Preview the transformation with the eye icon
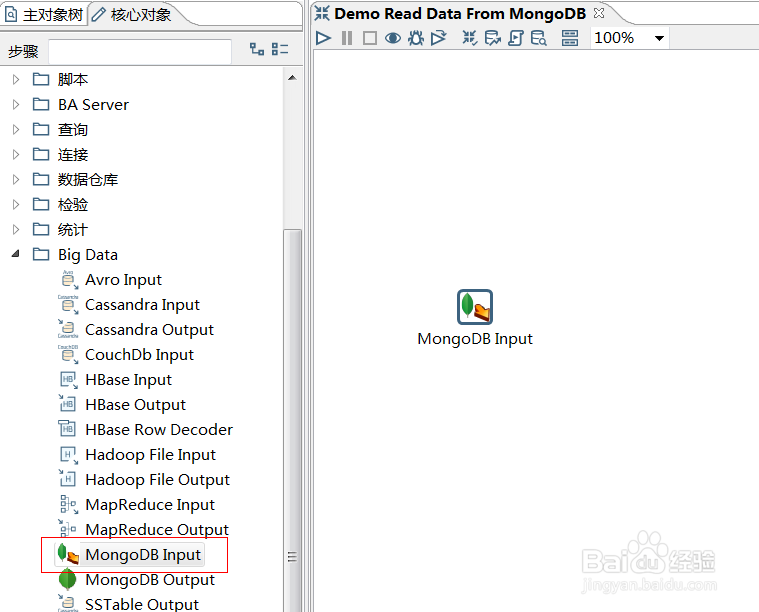 pos(393,38)
